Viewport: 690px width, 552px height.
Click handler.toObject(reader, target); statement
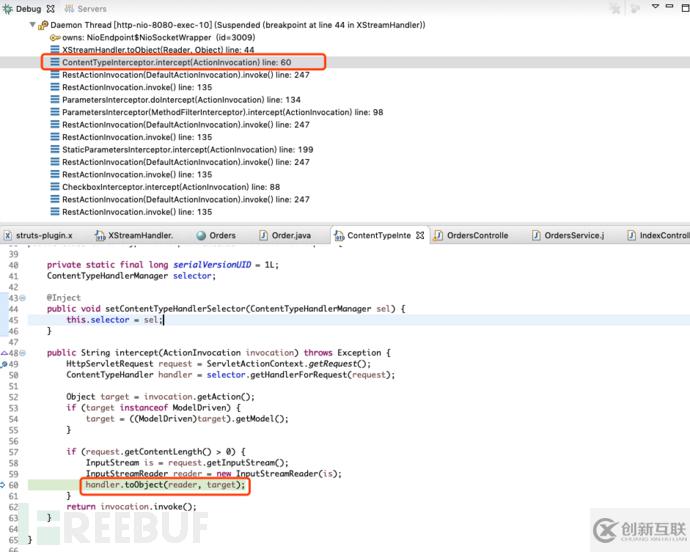[165, 485]
